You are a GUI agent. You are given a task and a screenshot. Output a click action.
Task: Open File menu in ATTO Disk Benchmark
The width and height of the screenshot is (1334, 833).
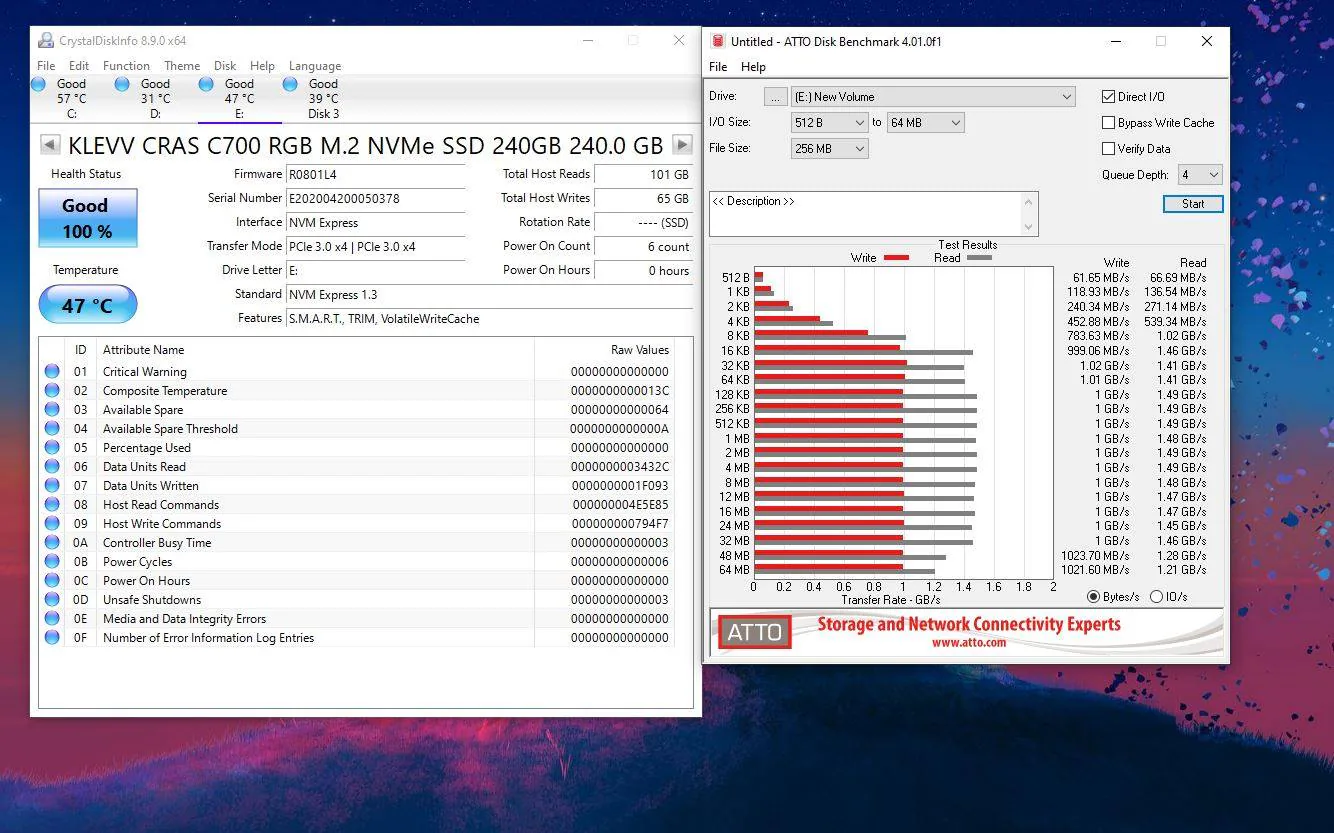pos(718,67)
